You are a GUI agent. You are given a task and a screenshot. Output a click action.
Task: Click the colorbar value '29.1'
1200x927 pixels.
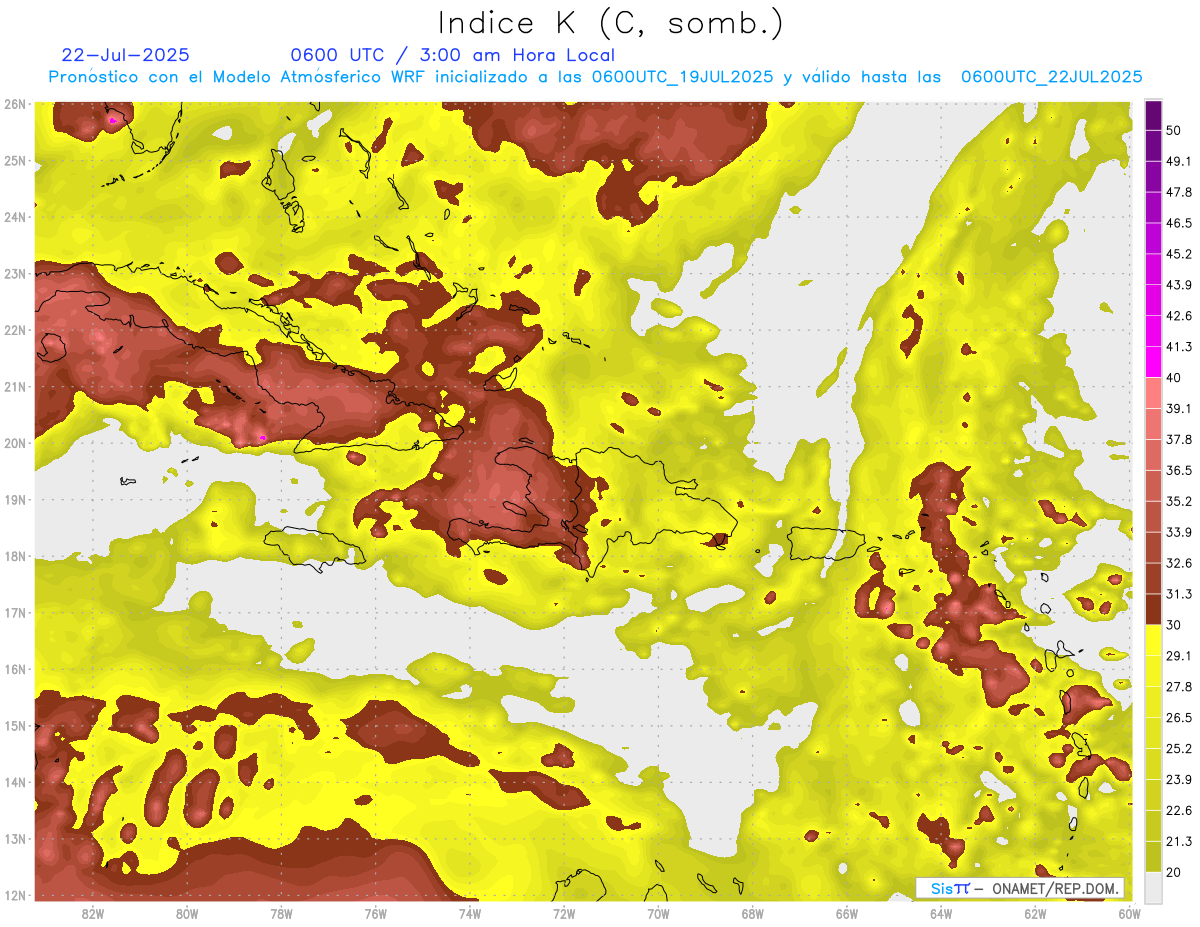click(x=1179, y=656)
